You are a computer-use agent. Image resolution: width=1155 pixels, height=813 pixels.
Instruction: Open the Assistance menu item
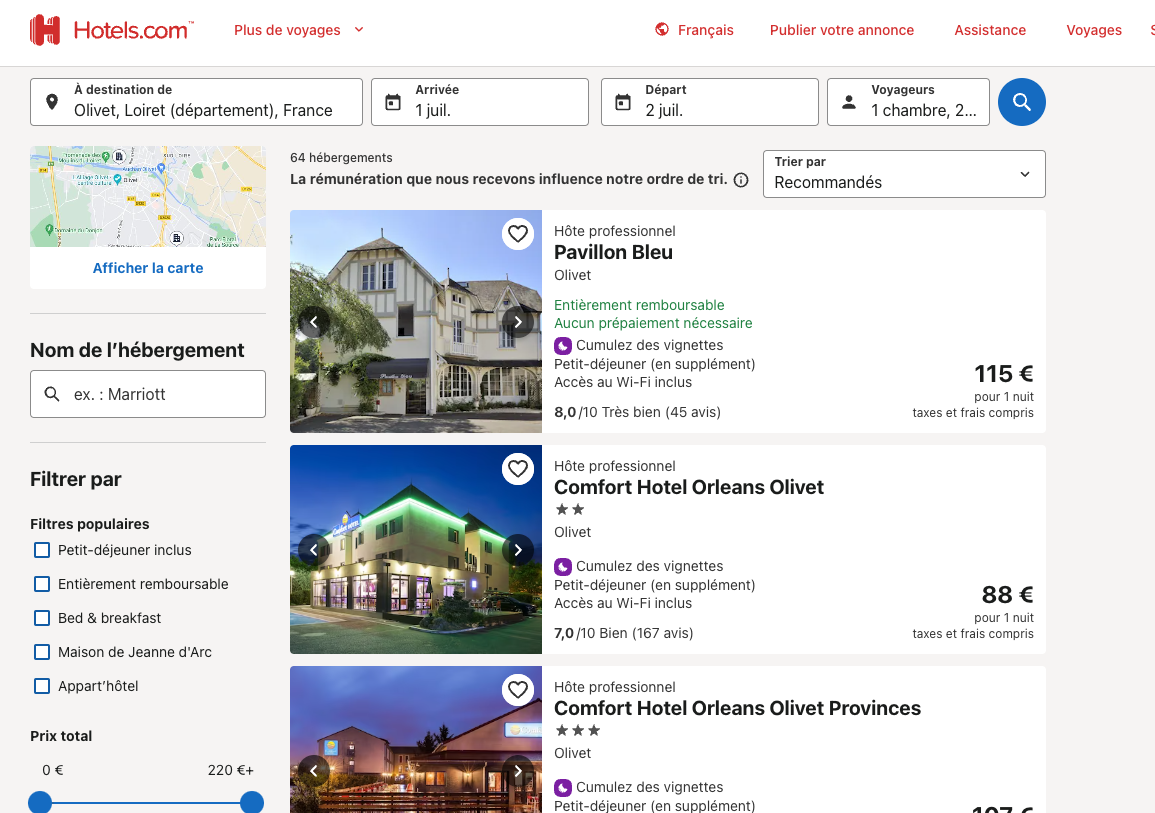point(990,30)
